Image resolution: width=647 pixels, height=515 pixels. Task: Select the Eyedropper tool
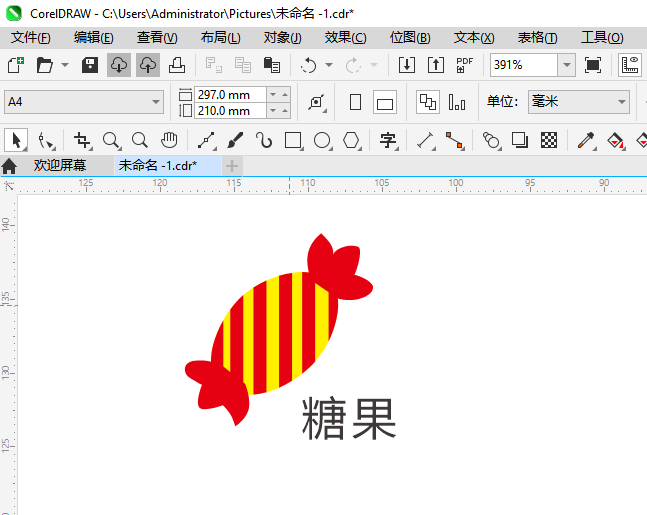(x=586, y=141)
